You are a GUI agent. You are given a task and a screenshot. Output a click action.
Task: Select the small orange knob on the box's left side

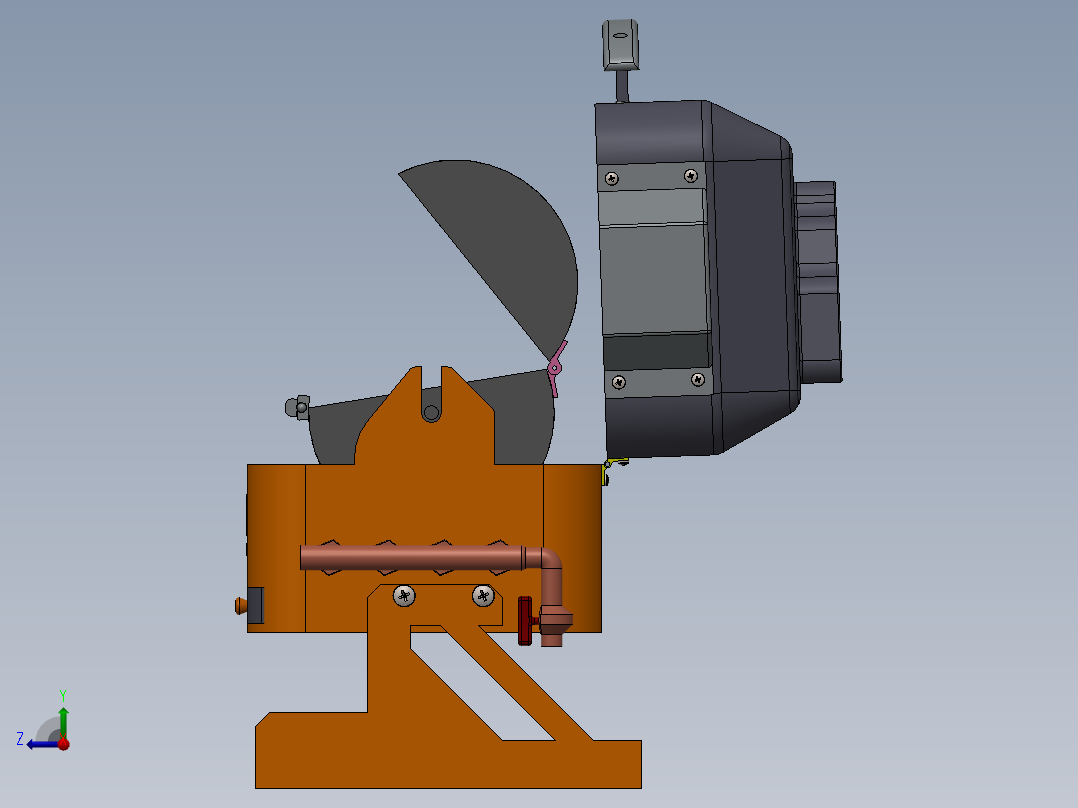(241, 606)
